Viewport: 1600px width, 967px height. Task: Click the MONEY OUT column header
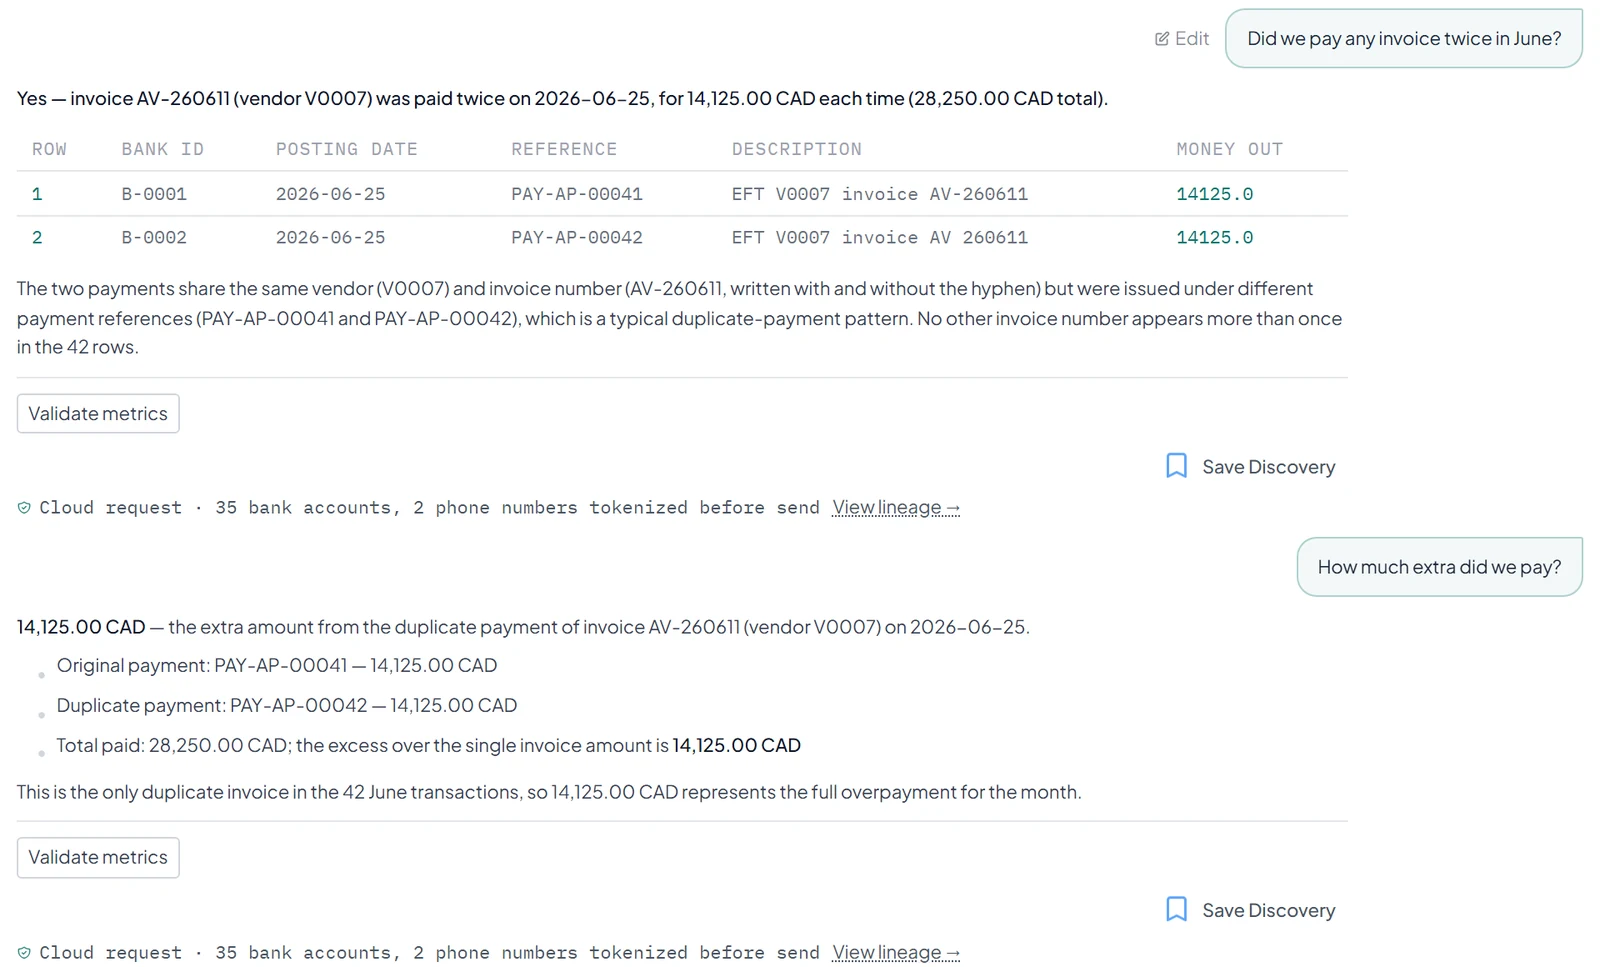coord(1229,149)
